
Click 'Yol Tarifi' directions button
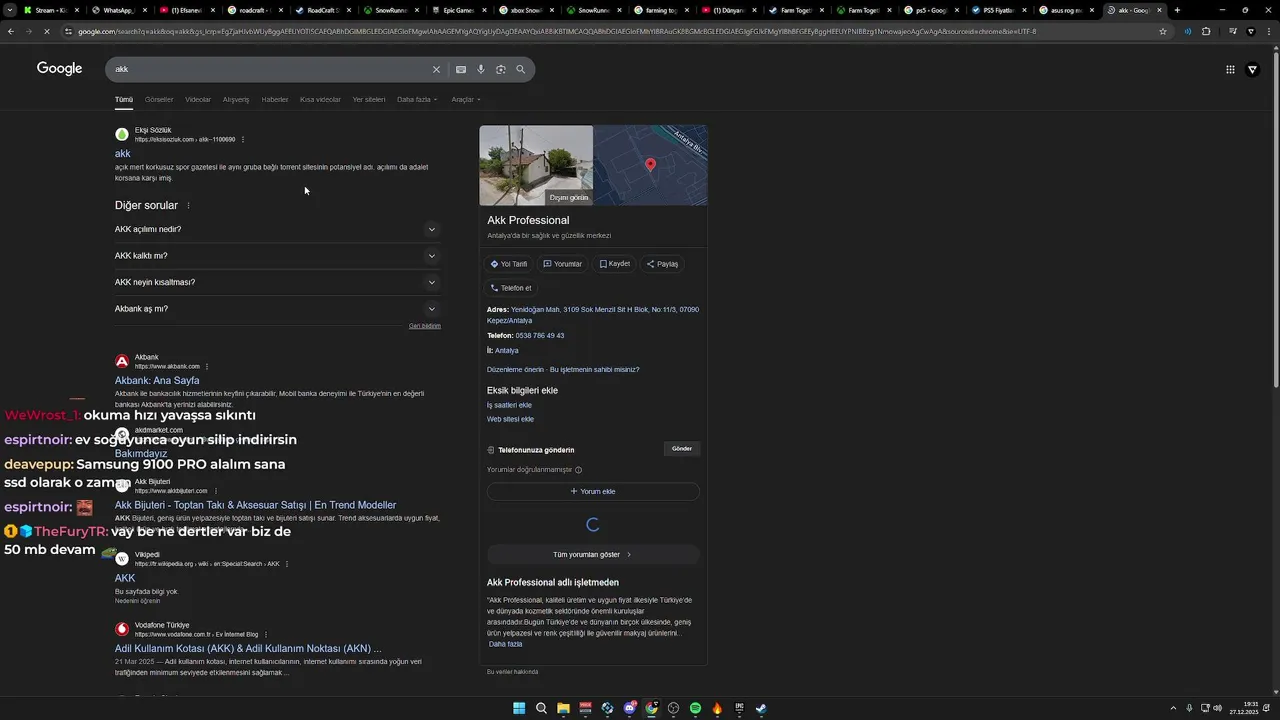(x=509, y=264)
